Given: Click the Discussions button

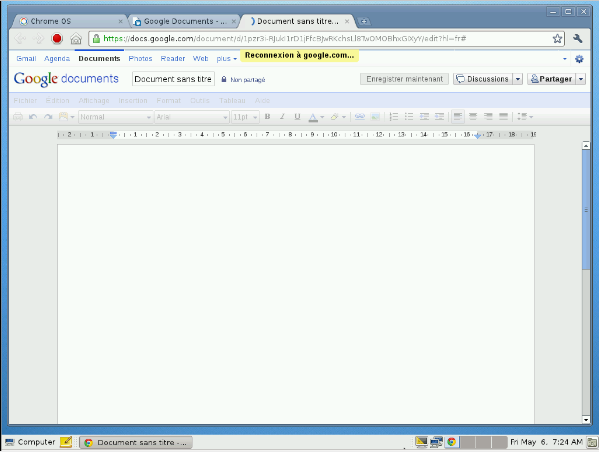Looking at the screenshot, I should 483,79.
